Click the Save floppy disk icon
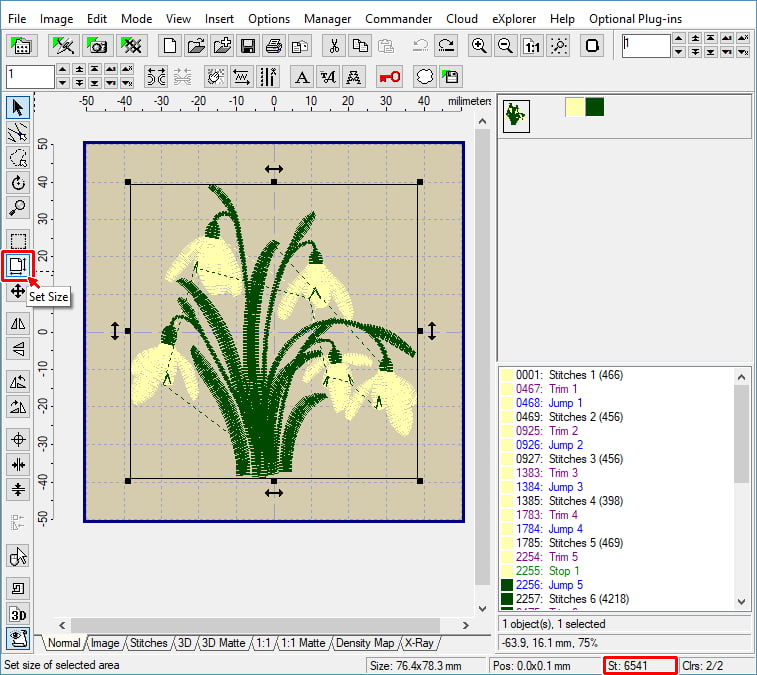The width and height of the screenshot is (757, 675). (x=247, y=46)
